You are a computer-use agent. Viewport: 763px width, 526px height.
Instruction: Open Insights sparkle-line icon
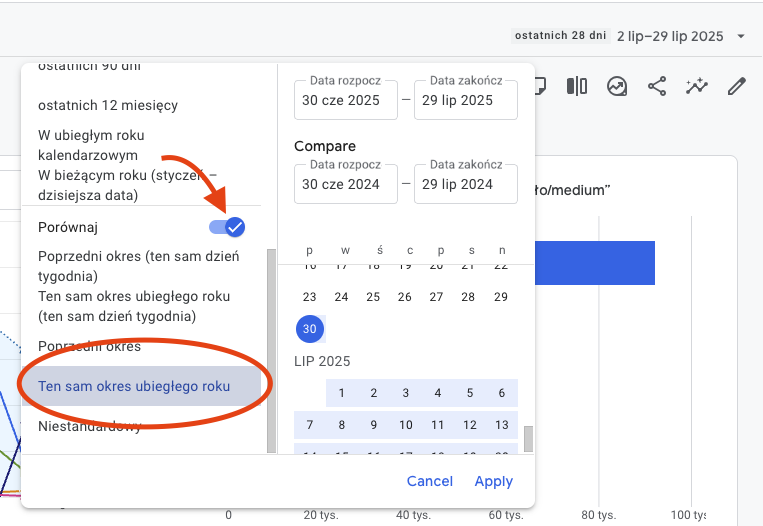[697, 87]
